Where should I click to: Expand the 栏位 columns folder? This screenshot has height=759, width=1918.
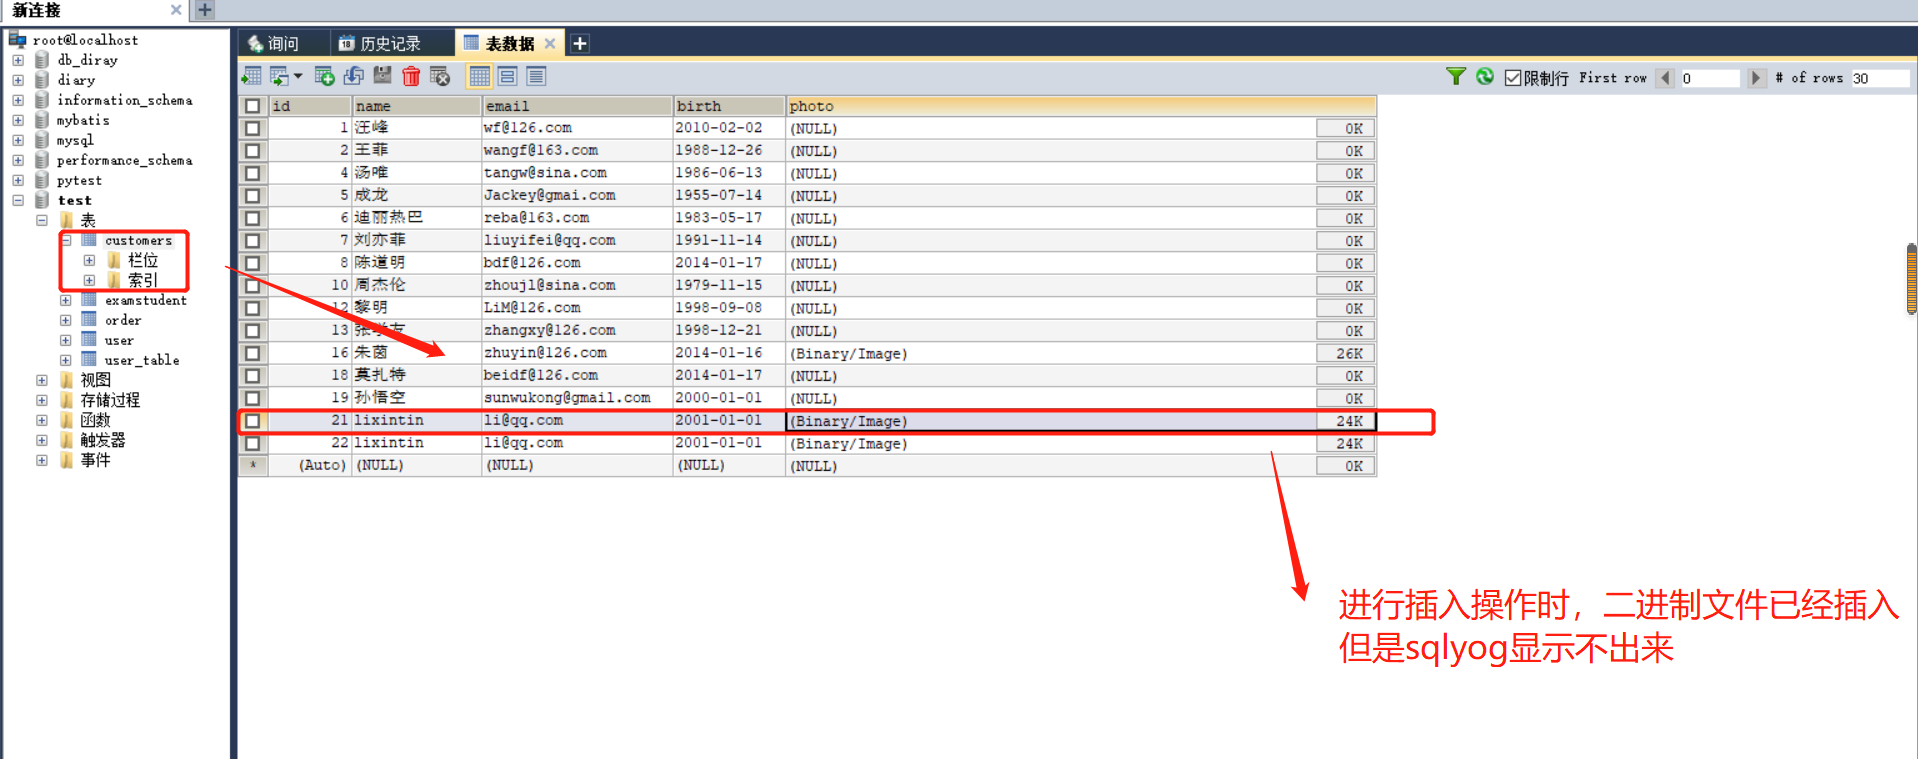(x=90, y=260)
